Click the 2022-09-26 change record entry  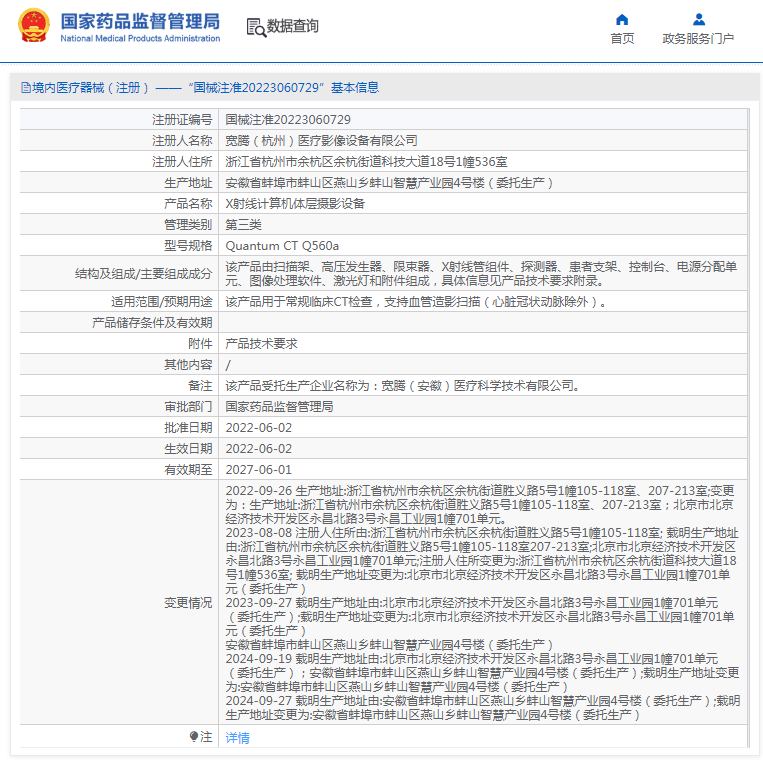point(480,504)
